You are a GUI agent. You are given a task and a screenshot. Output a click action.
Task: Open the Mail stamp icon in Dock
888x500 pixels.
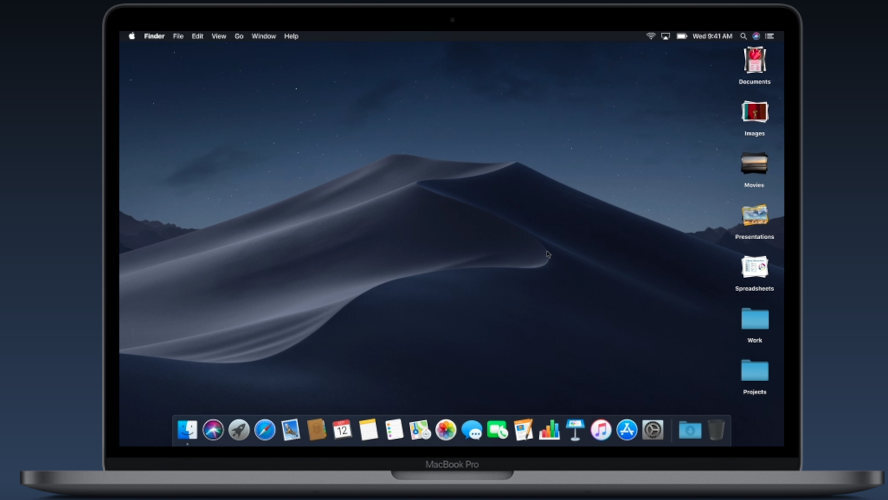click(x=291, y=430)
